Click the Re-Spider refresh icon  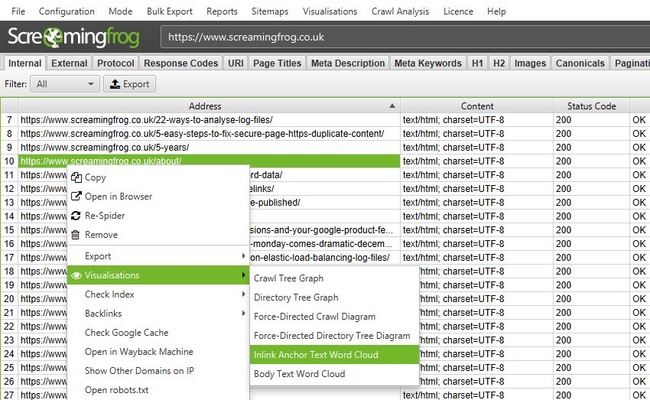pos(75,216)
